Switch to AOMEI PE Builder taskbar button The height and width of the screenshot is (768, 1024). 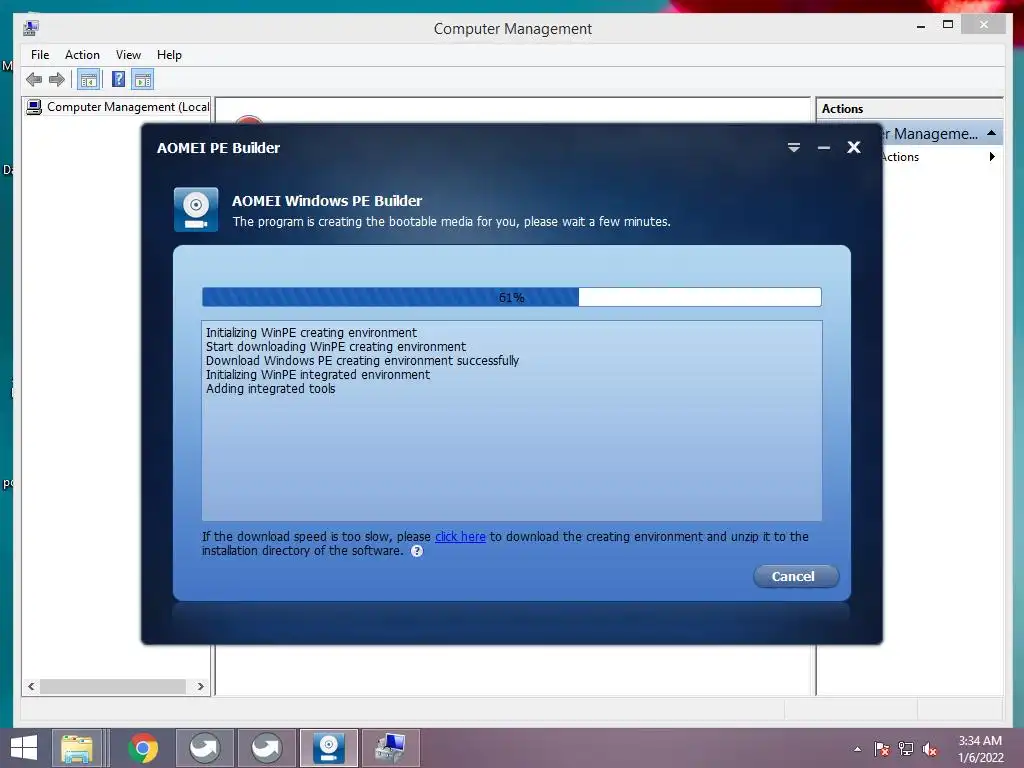tap(328, 748)
